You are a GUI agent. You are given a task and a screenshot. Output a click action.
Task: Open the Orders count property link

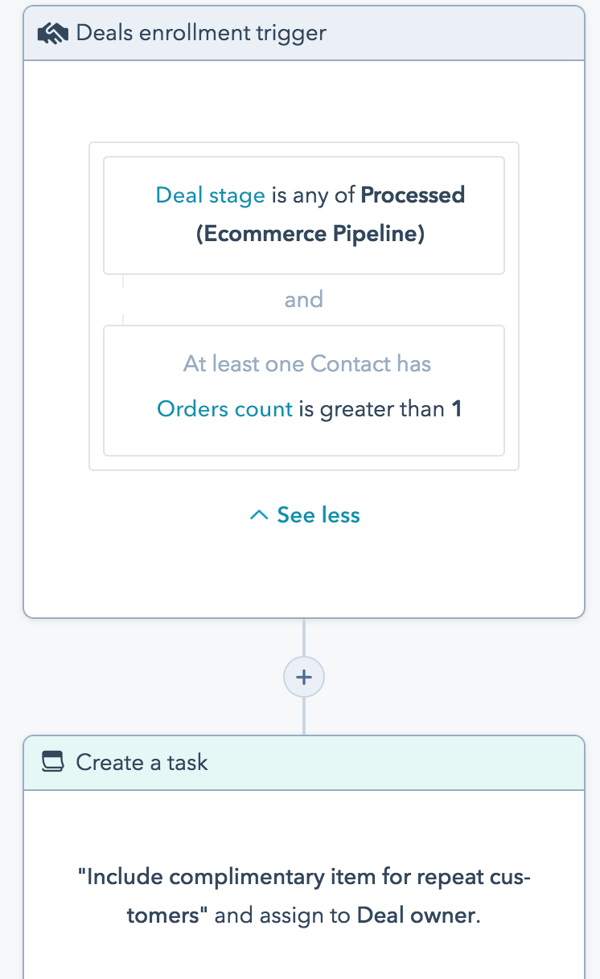(225, 408)
